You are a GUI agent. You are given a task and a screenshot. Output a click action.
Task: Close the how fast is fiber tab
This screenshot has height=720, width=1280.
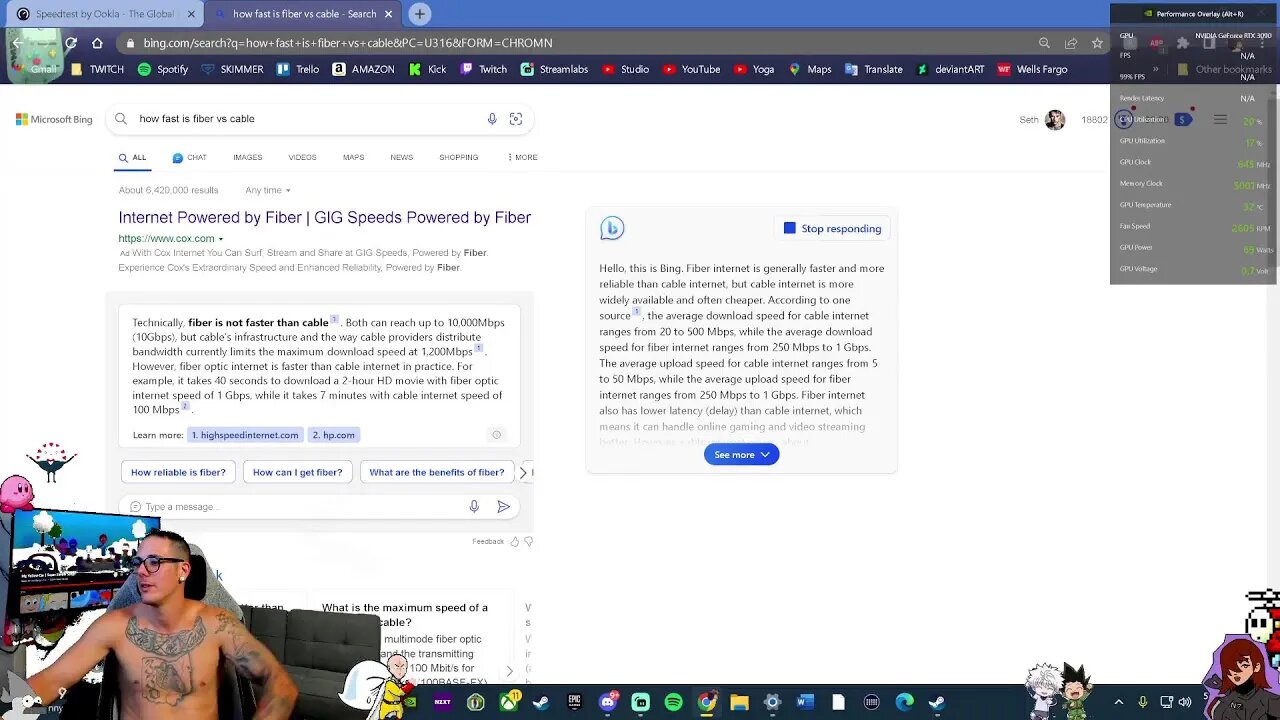coord(388,14)
